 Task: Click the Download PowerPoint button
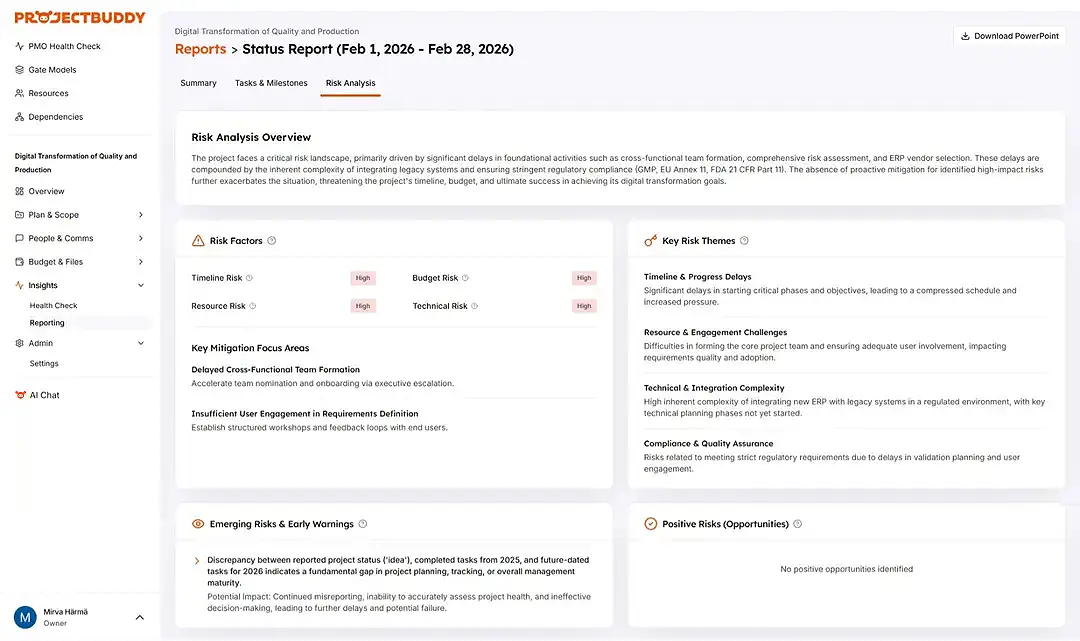[x=1009, y=36]
